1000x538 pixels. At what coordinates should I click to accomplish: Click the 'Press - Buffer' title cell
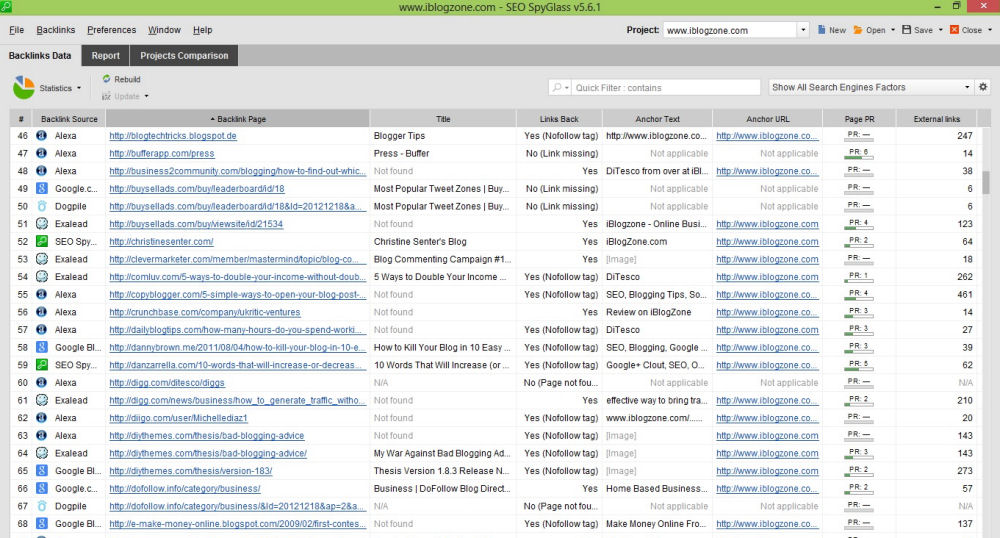click(402, 154)
